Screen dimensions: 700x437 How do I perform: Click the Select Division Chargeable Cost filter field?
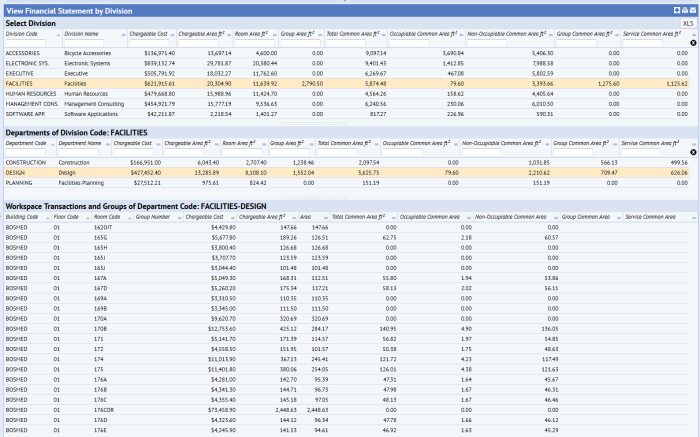click(151, 44)
